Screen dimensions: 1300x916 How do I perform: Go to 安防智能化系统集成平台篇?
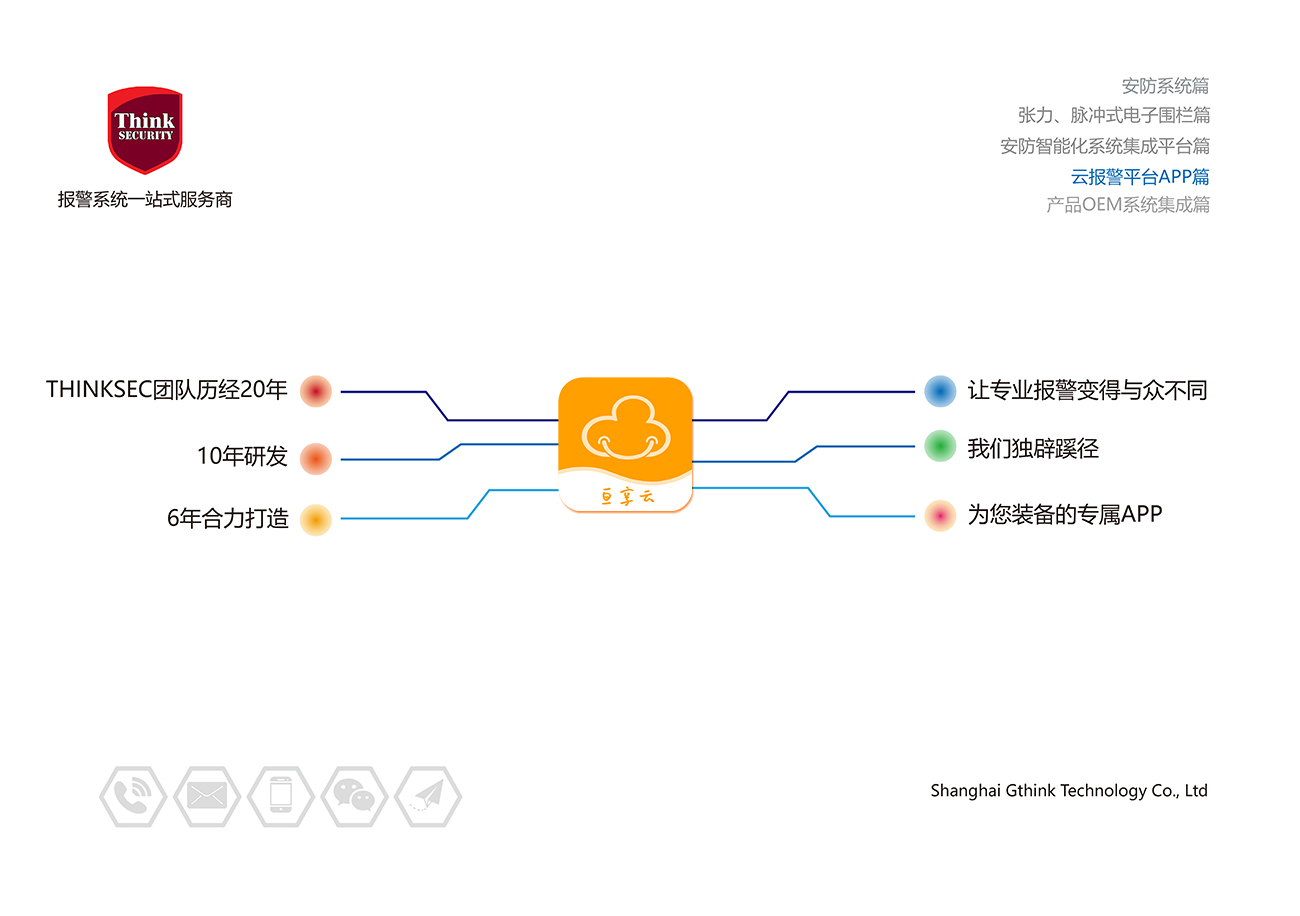click(1105, 146)
